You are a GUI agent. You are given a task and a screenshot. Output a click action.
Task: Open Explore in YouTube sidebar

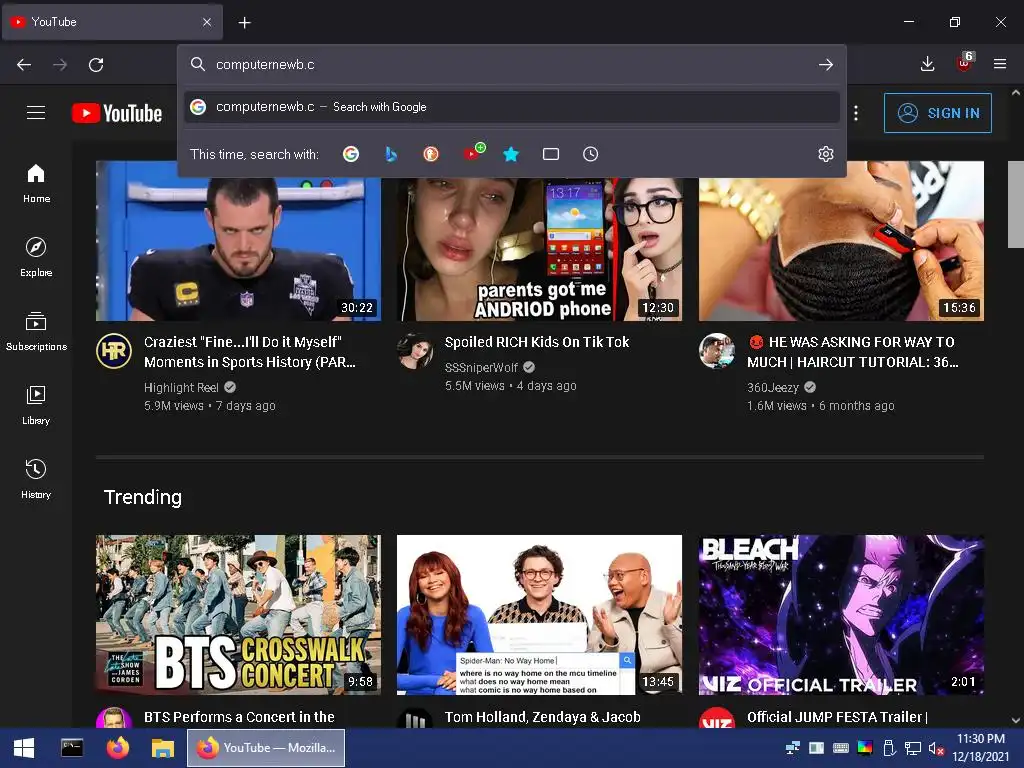36,257
